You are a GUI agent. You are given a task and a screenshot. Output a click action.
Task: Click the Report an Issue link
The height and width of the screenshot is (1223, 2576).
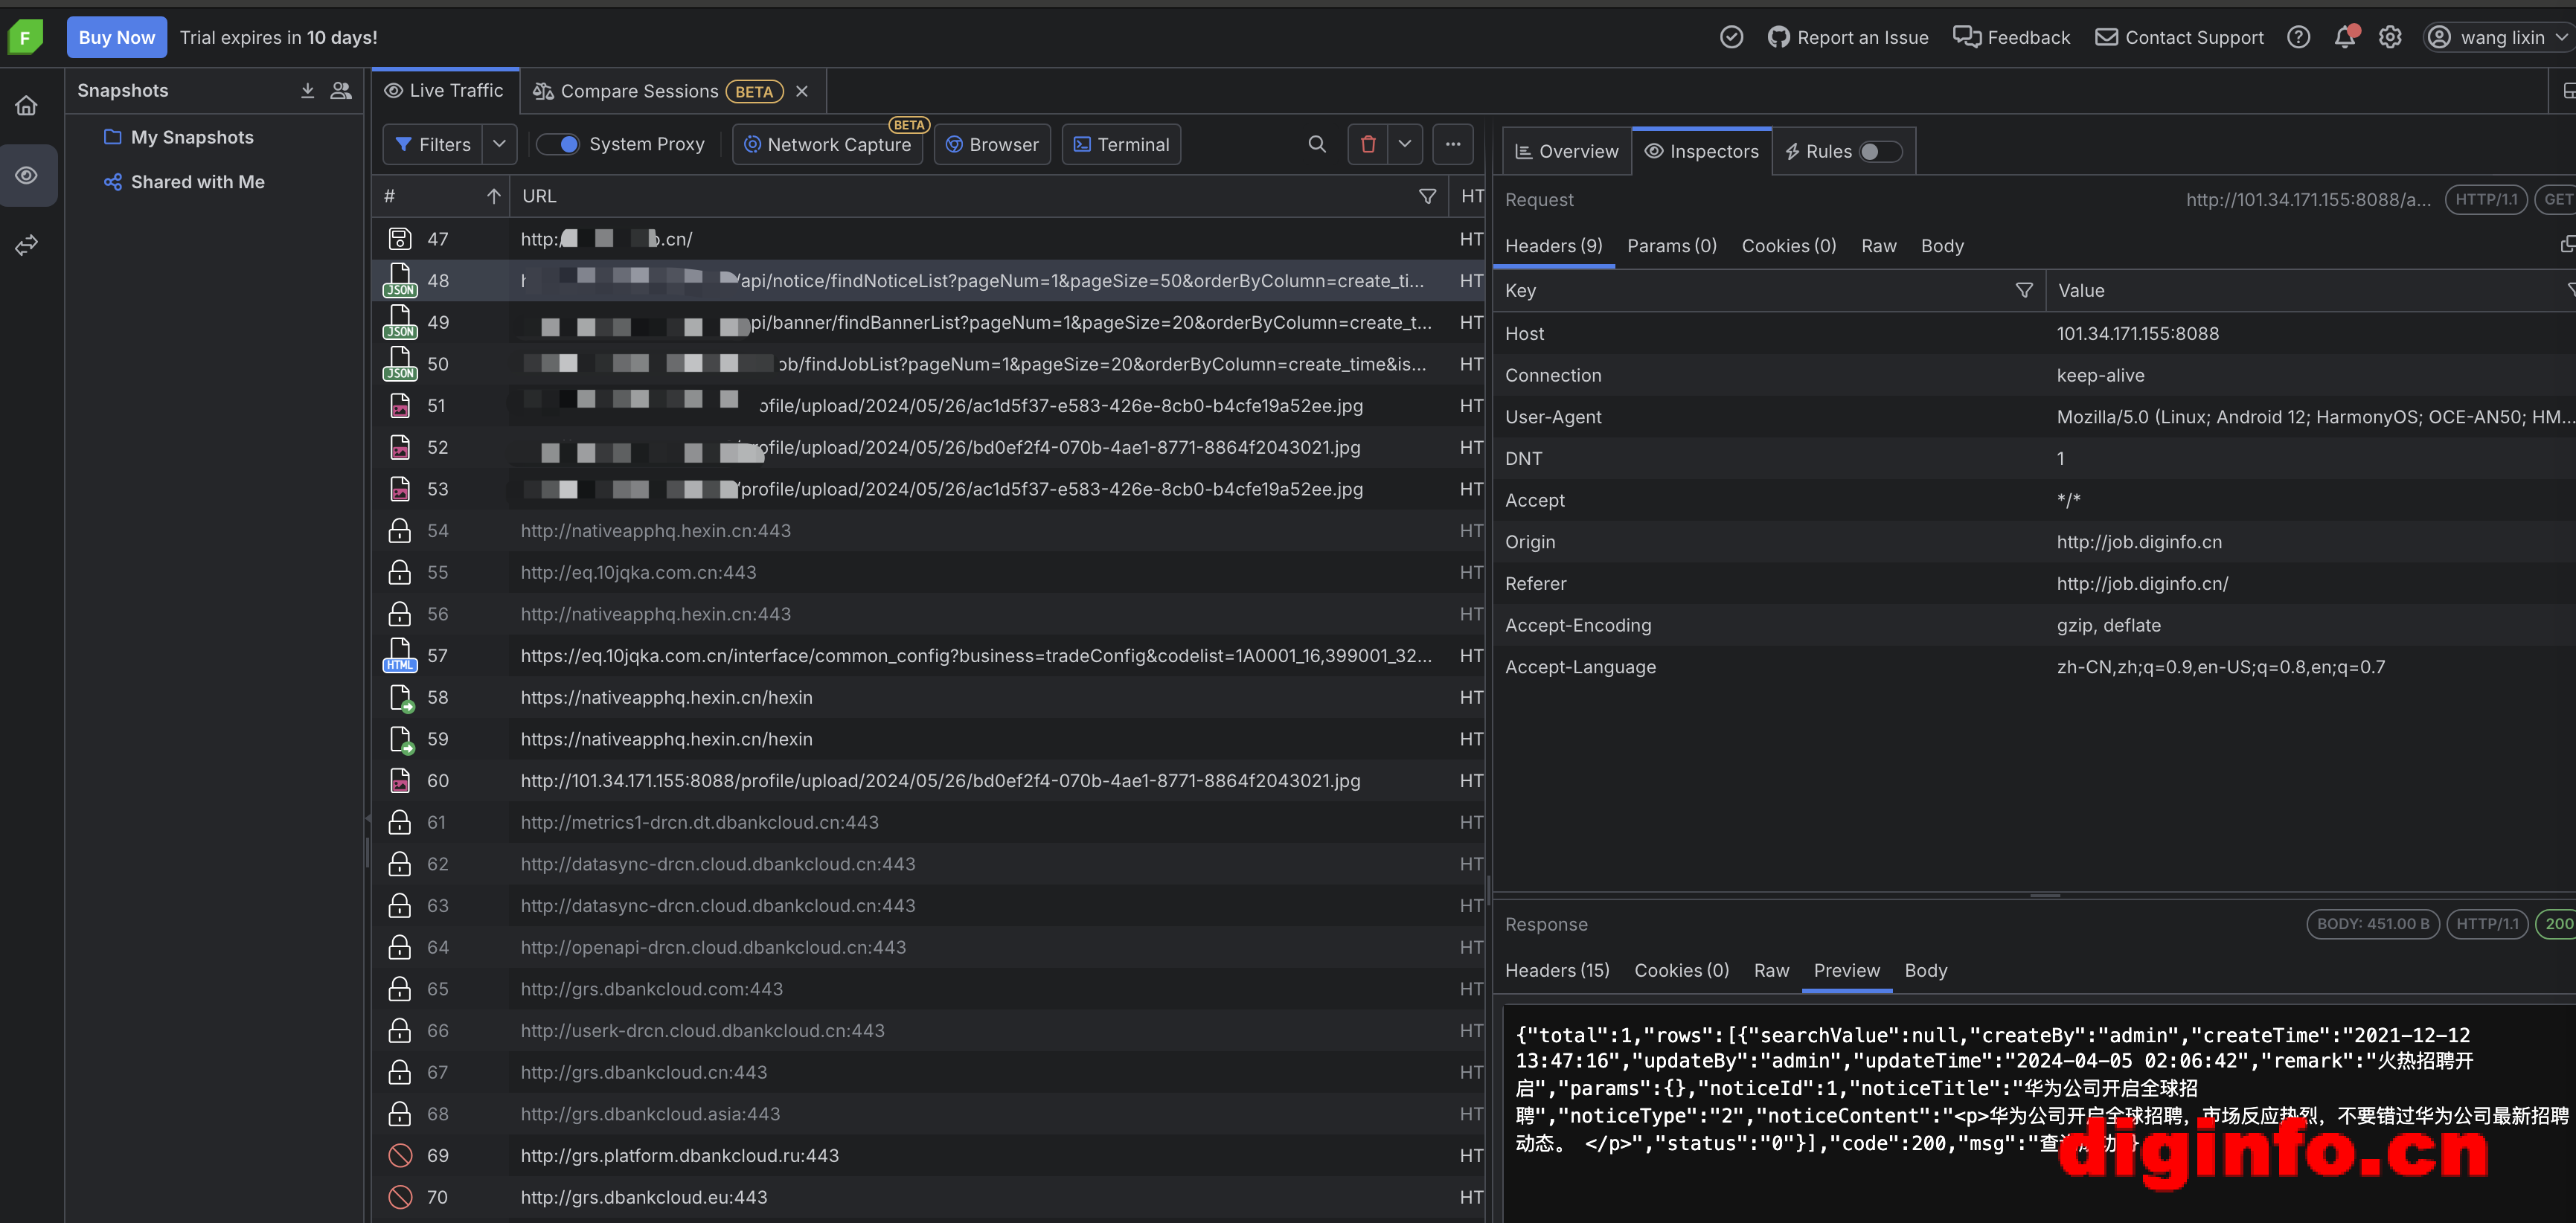[x=1848, y=38]
